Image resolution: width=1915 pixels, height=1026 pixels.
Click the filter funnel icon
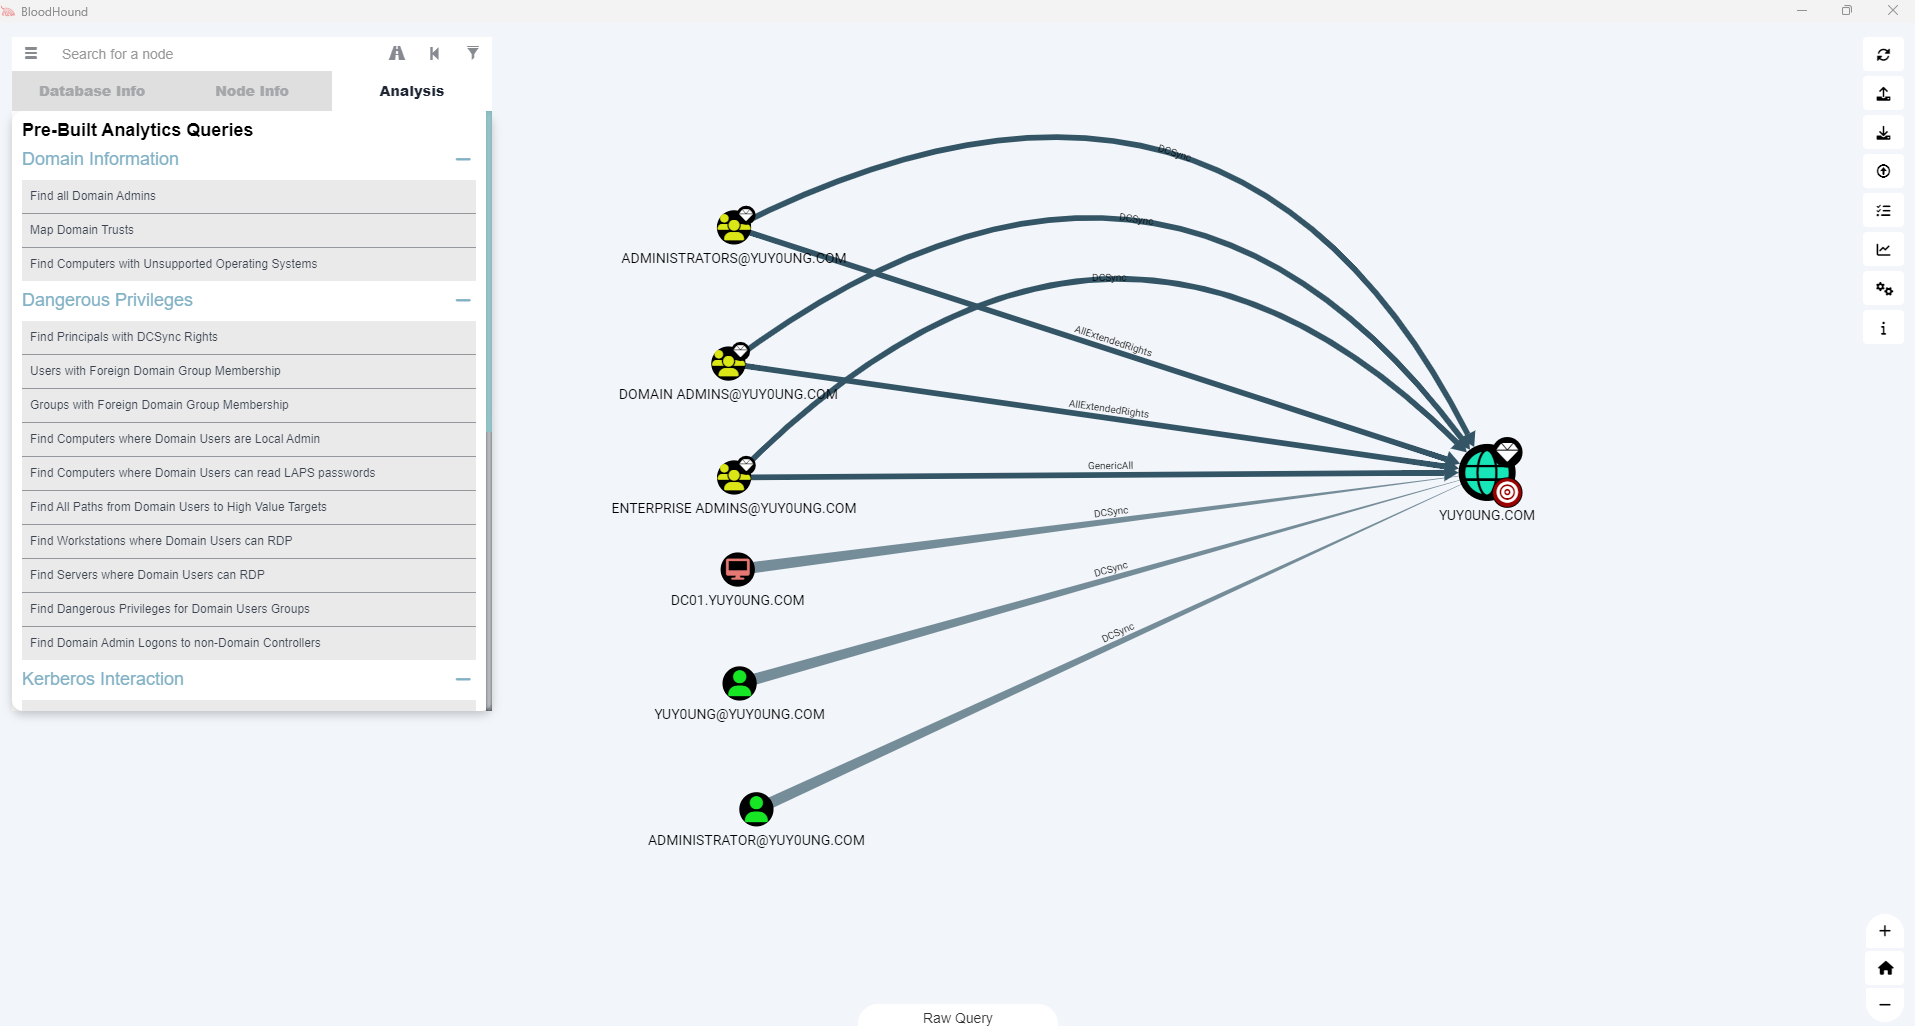tap(473, 54)
